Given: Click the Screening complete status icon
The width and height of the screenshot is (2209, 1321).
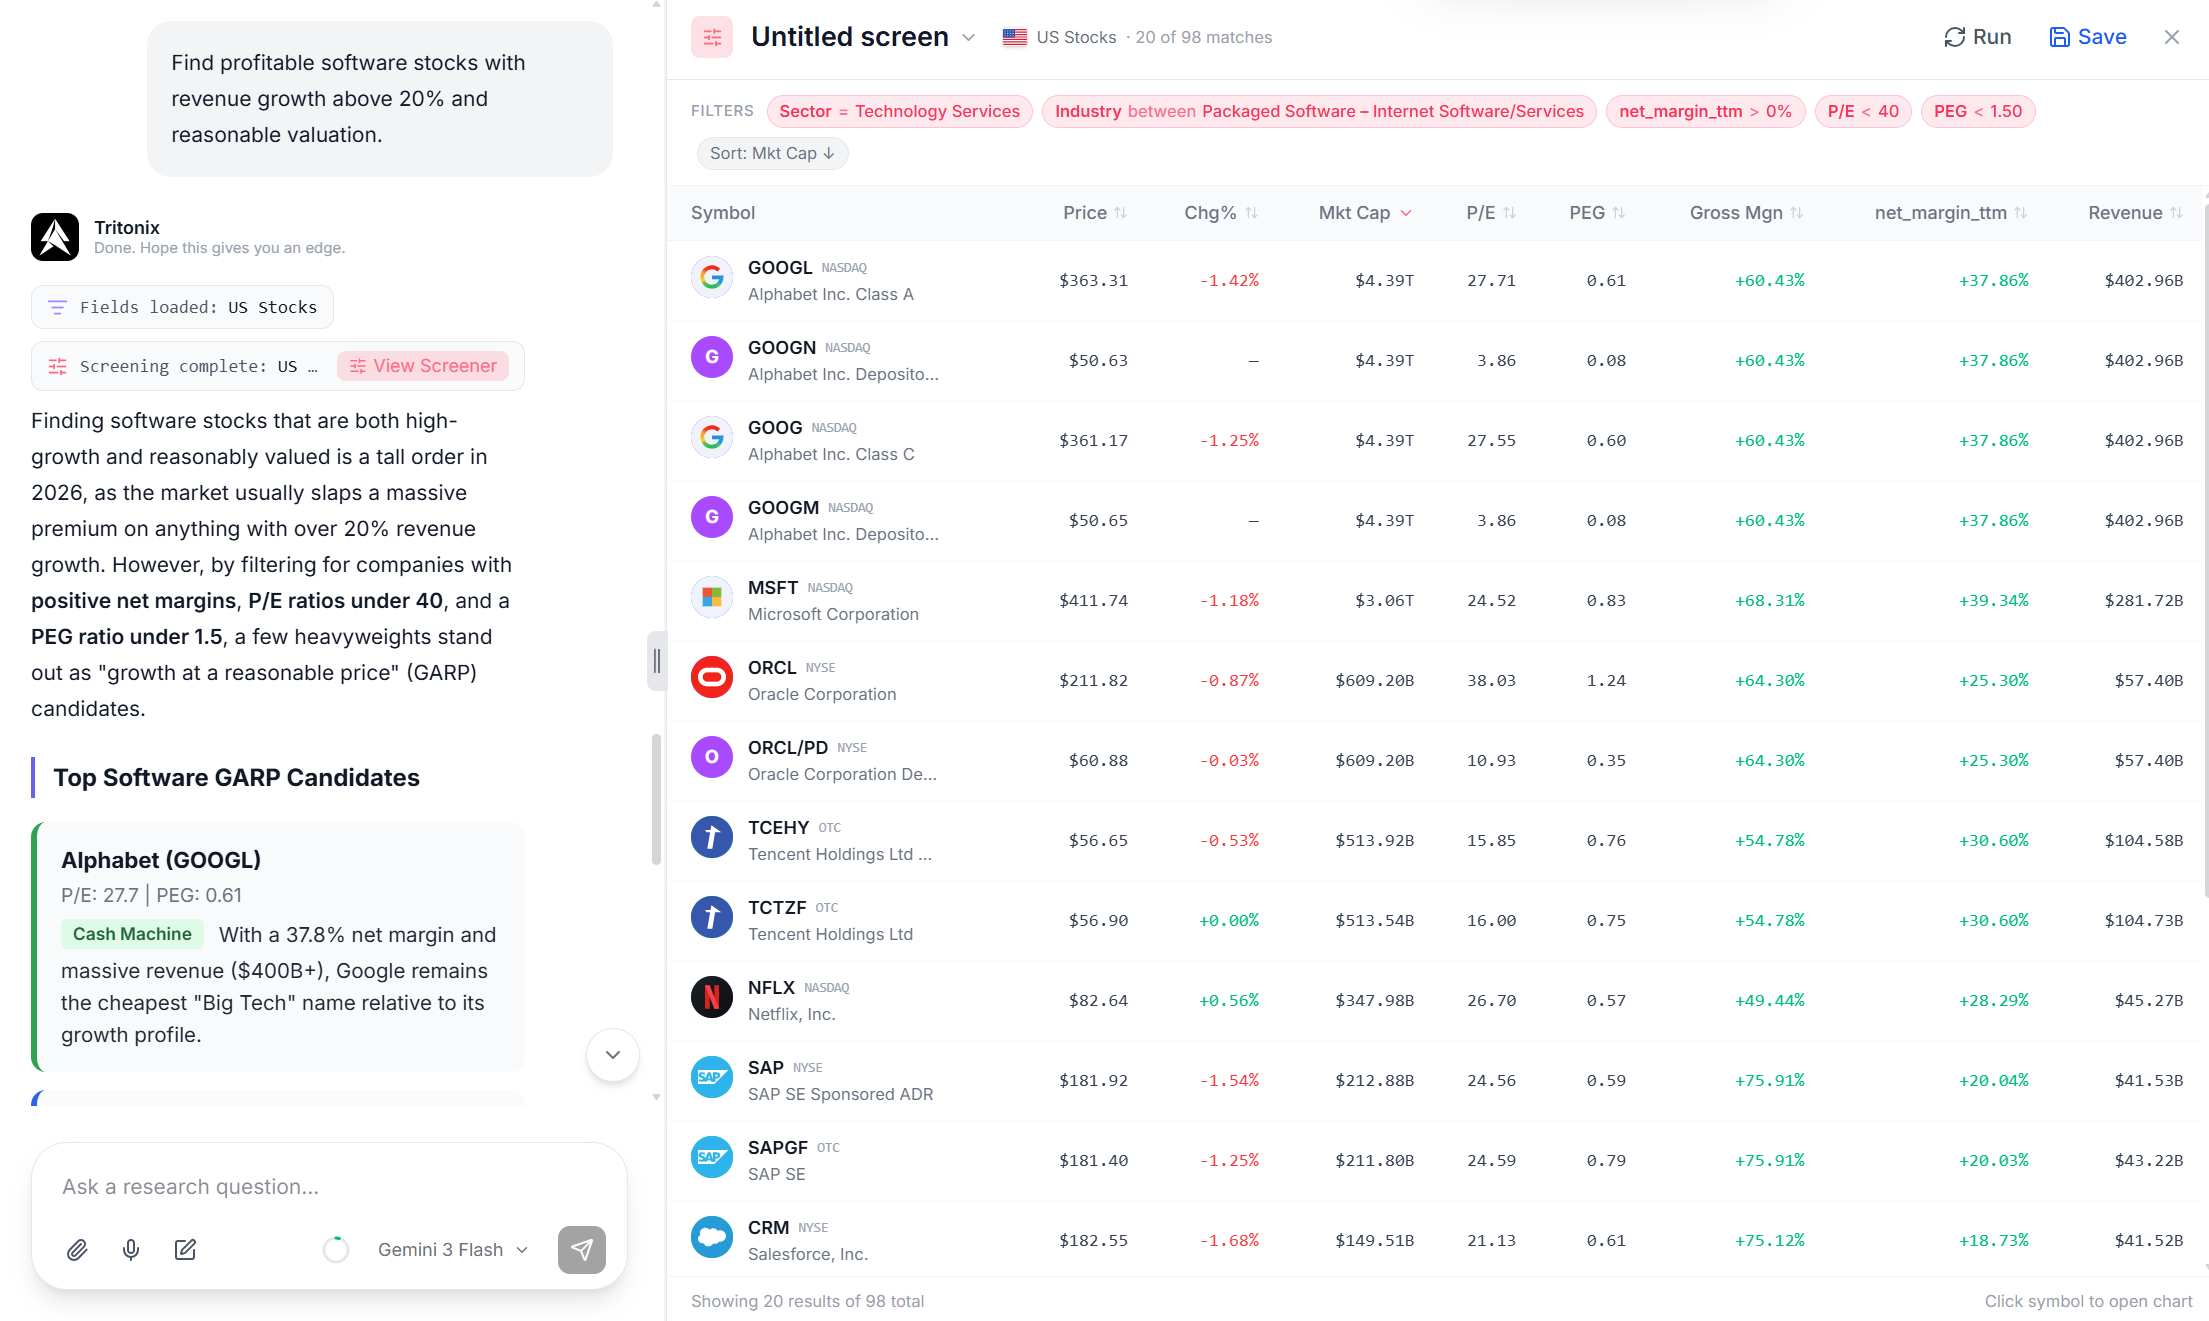Looking at the screenshot, I should point(58,366).
